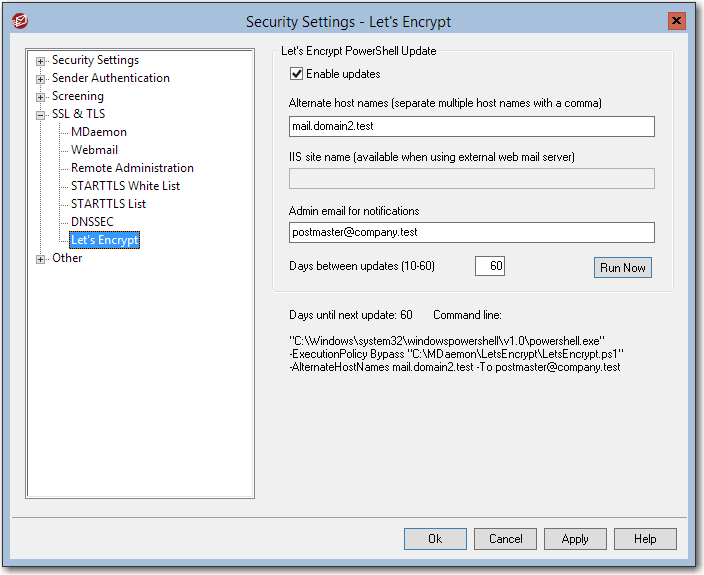Screen dimensions: 704x575
Task: Select SSL & TLS in the tree
Action: pyautogui.click(x=79, y=114)
